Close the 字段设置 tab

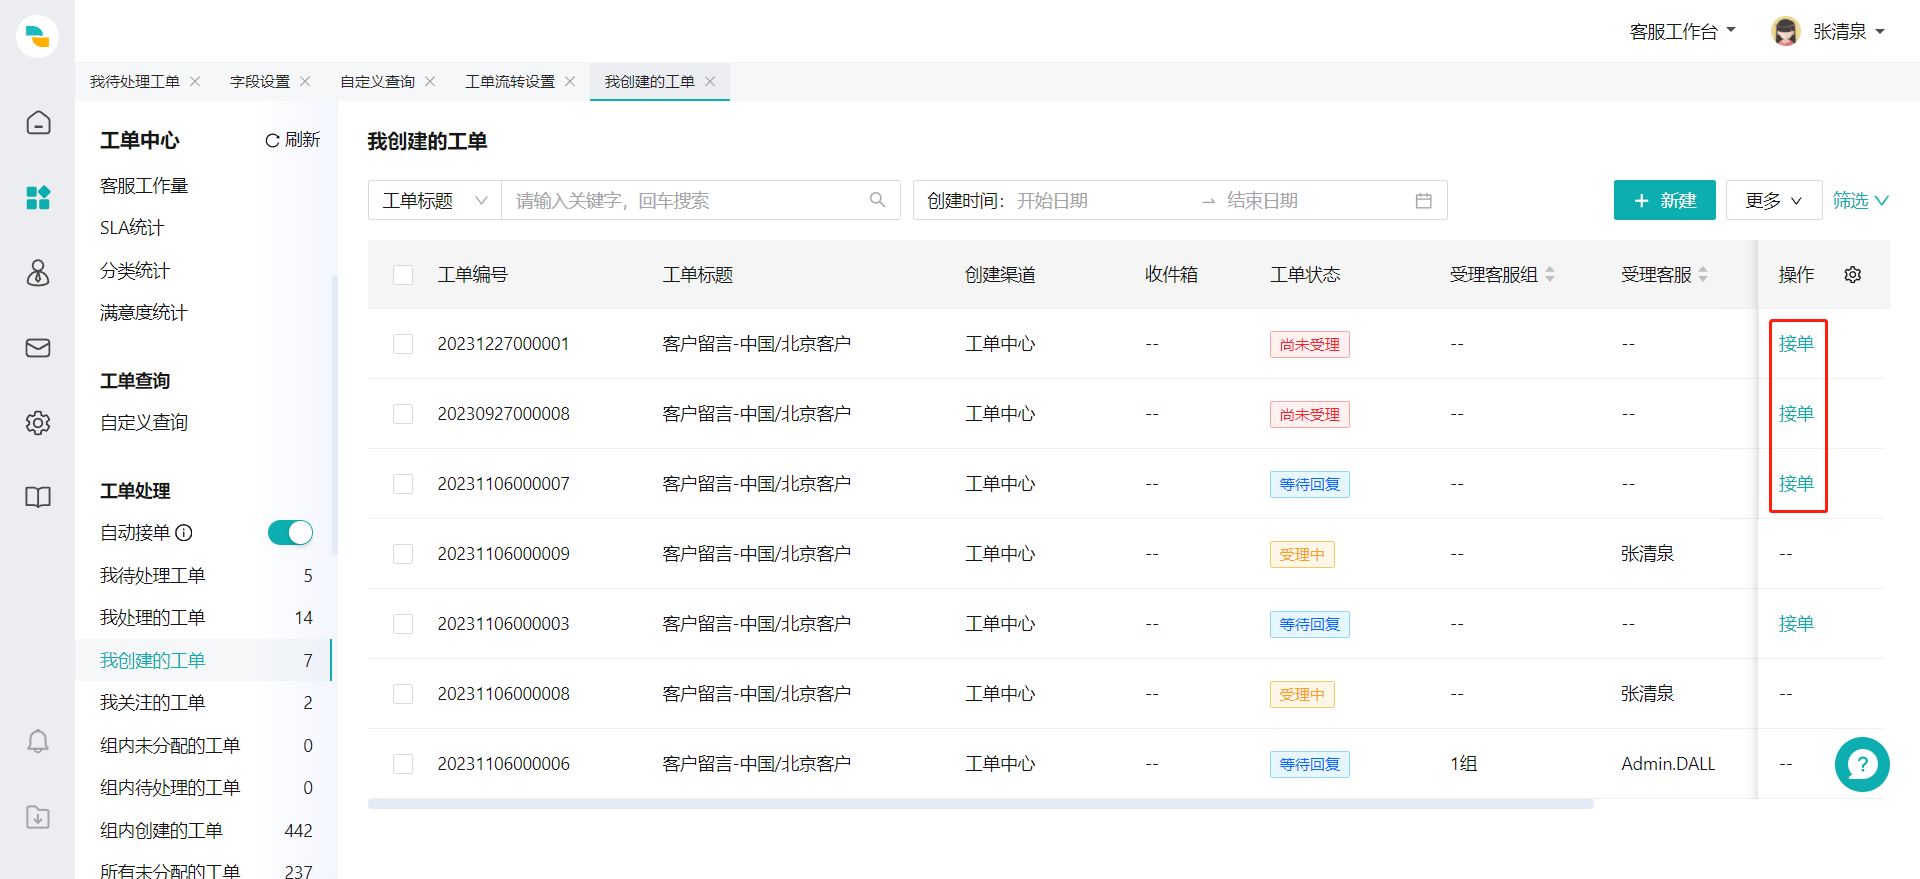coord(305,81)
